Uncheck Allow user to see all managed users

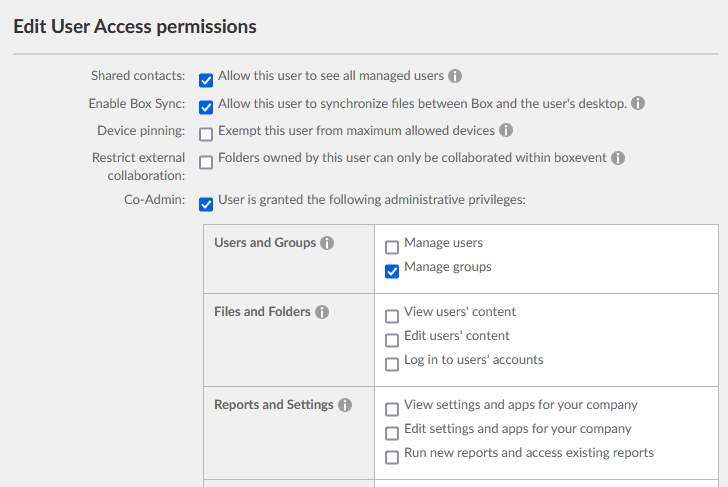(206, 80)
